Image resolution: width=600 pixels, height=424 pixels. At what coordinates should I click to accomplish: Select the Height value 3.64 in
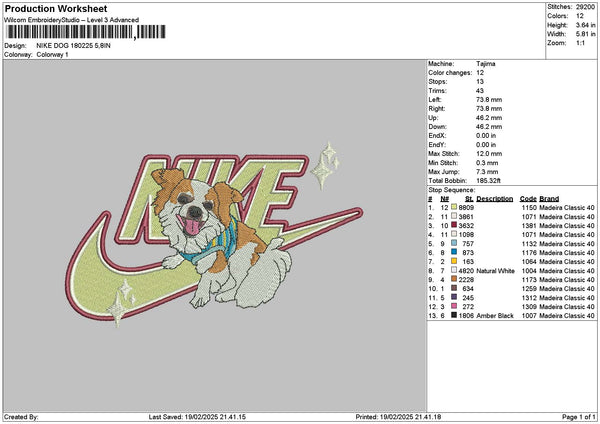[x=585, y=25]
